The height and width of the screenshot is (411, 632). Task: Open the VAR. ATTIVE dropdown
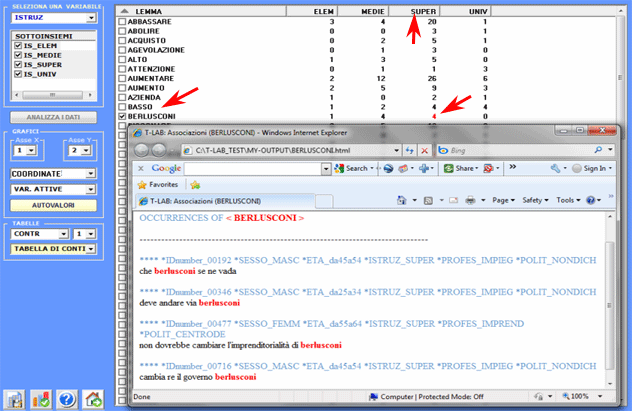[91, 189]
